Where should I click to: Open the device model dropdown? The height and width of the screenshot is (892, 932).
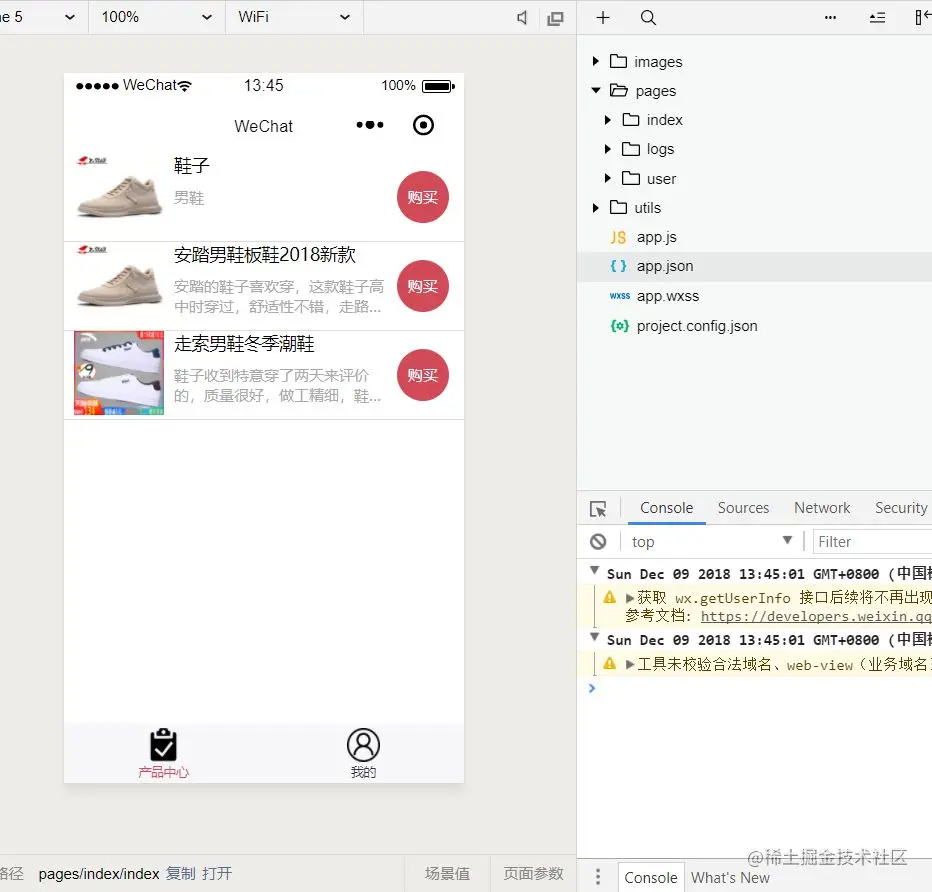click(x=40, y=17)
